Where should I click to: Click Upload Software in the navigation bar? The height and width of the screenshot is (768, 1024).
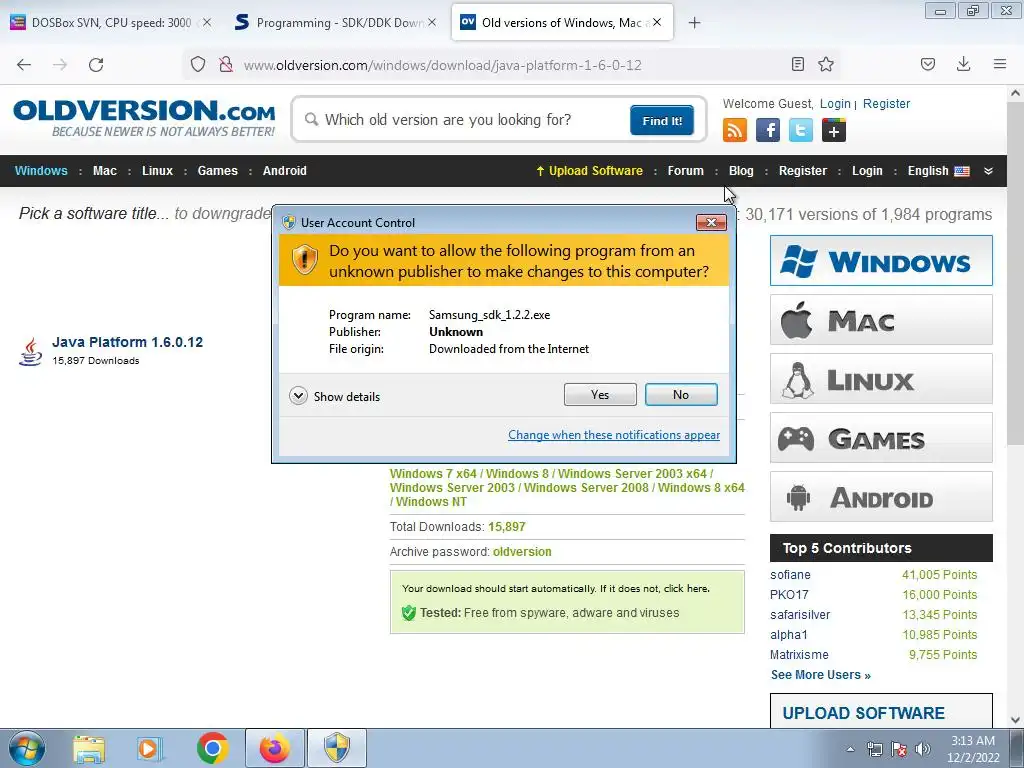589,170
